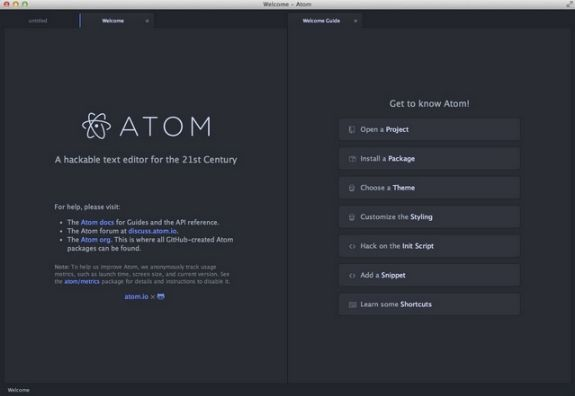Close the Welcome Guide tab
Viewport: 575px width, 396px height.
click(355, 21)
